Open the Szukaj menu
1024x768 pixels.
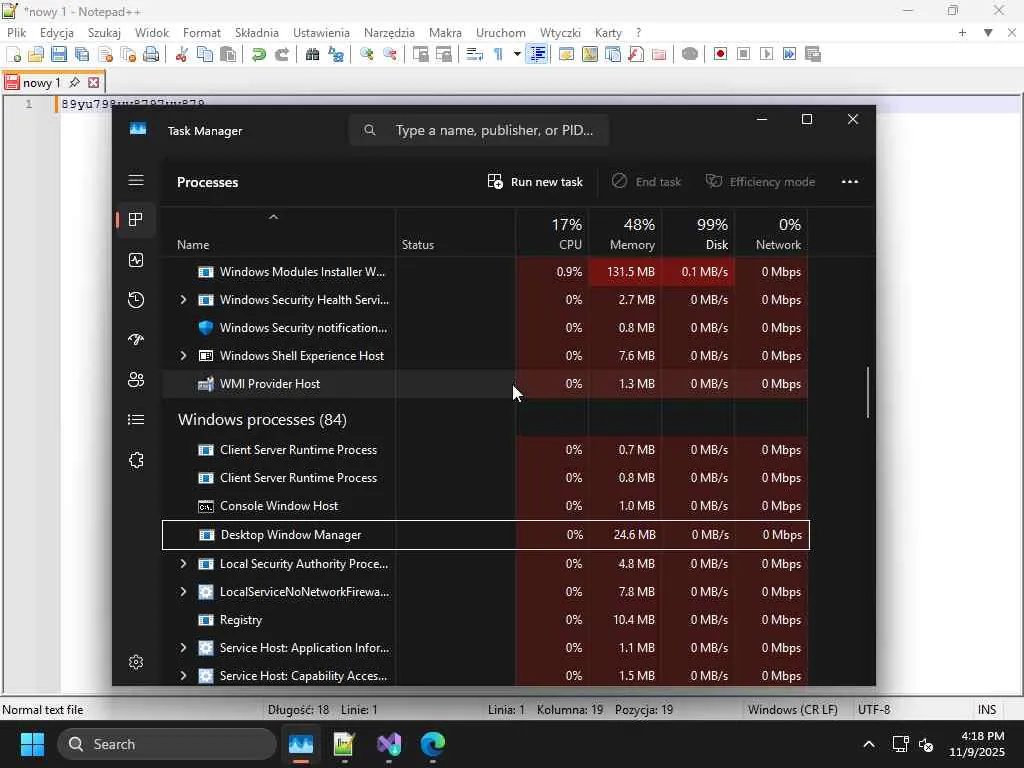click(x=104, y=33)
